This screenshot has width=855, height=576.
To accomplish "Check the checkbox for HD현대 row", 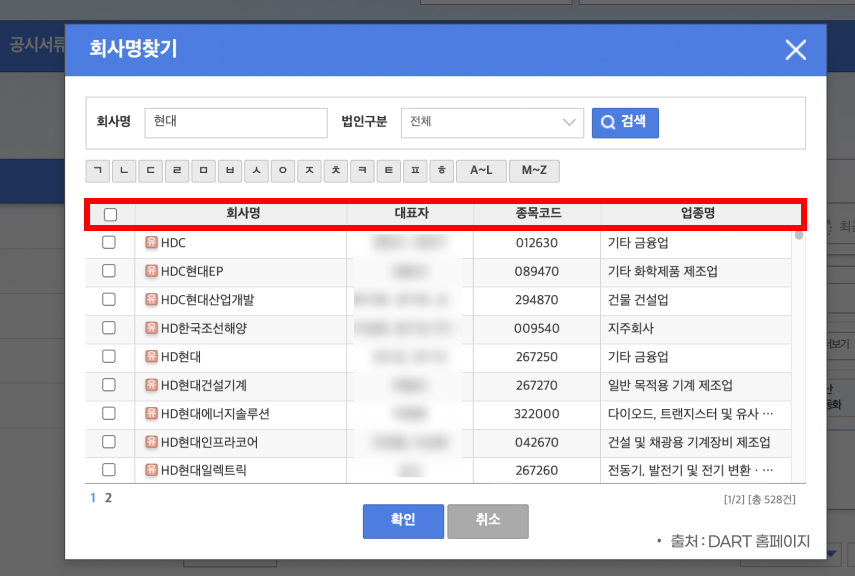I will [111, 357].
